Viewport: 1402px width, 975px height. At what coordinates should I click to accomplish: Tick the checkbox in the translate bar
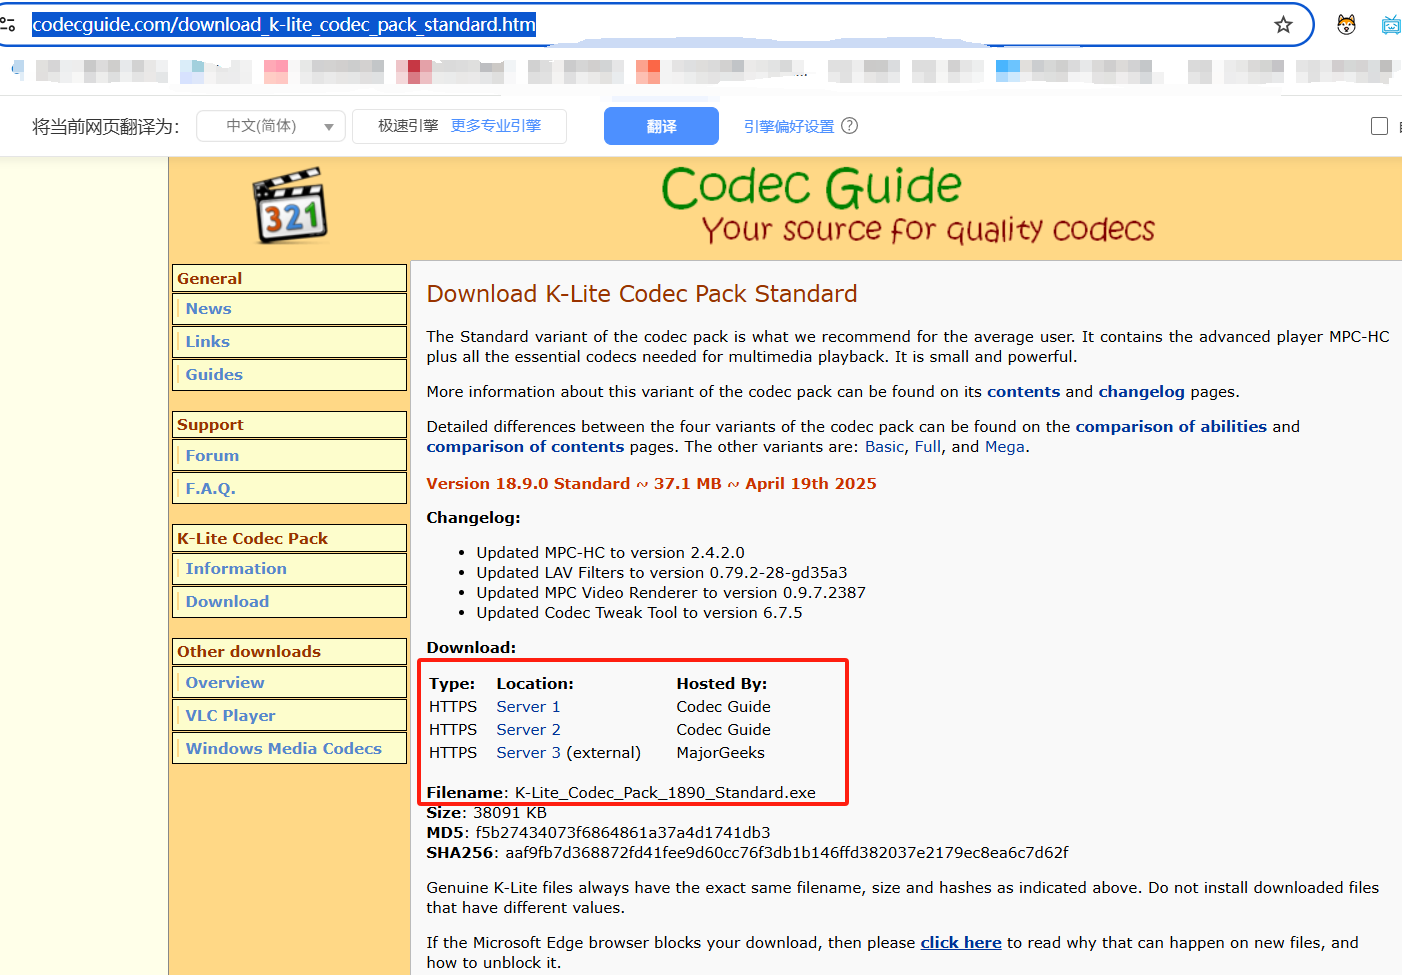1379,126
